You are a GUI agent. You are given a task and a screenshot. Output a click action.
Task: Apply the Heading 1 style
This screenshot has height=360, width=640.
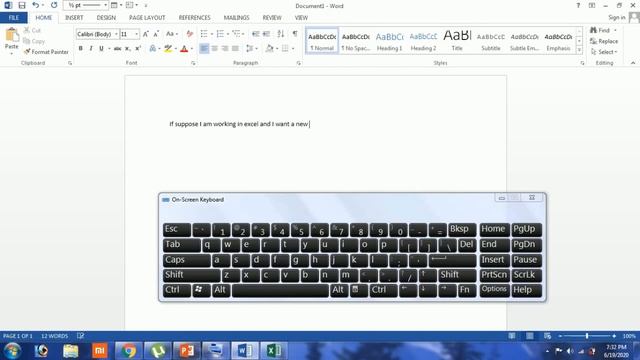[x=389, y=41]
